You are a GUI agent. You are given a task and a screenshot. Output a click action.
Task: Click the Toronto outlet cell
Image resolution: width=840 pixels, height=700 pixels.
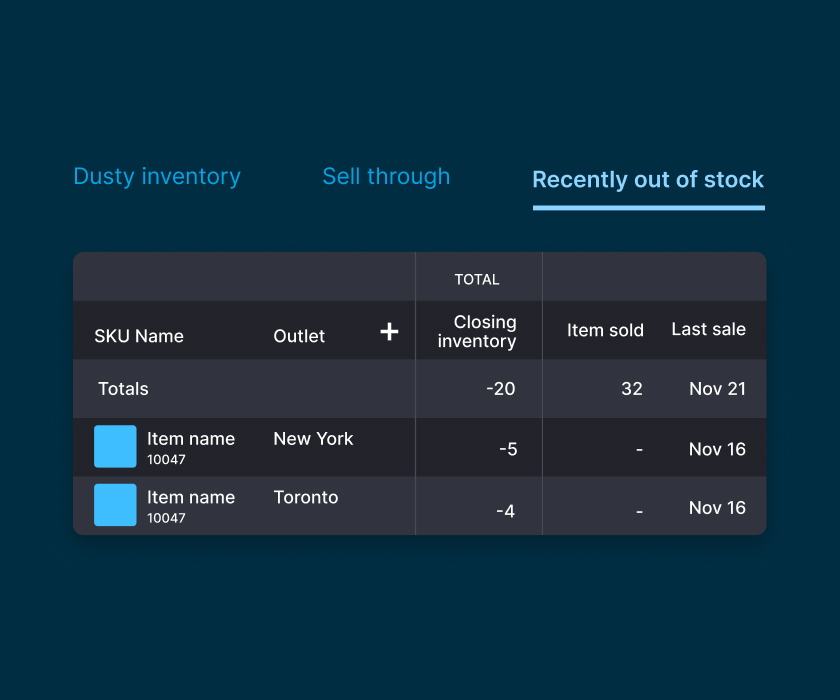[x=306, y=498]
